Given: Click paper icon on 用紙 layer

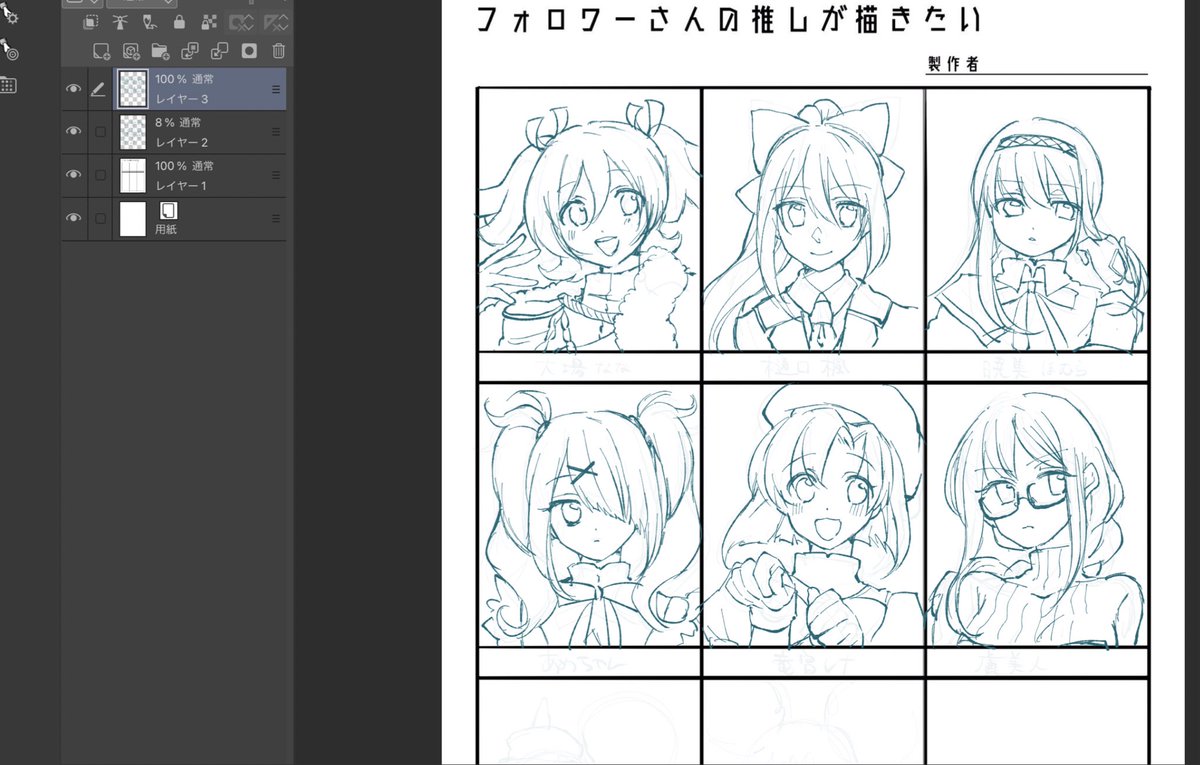Looking at the screenshot, I should tap(168, 211).
